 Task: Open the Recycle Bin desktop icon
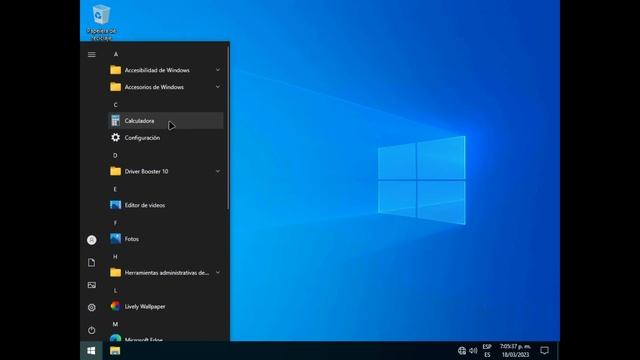coord(101,22)
